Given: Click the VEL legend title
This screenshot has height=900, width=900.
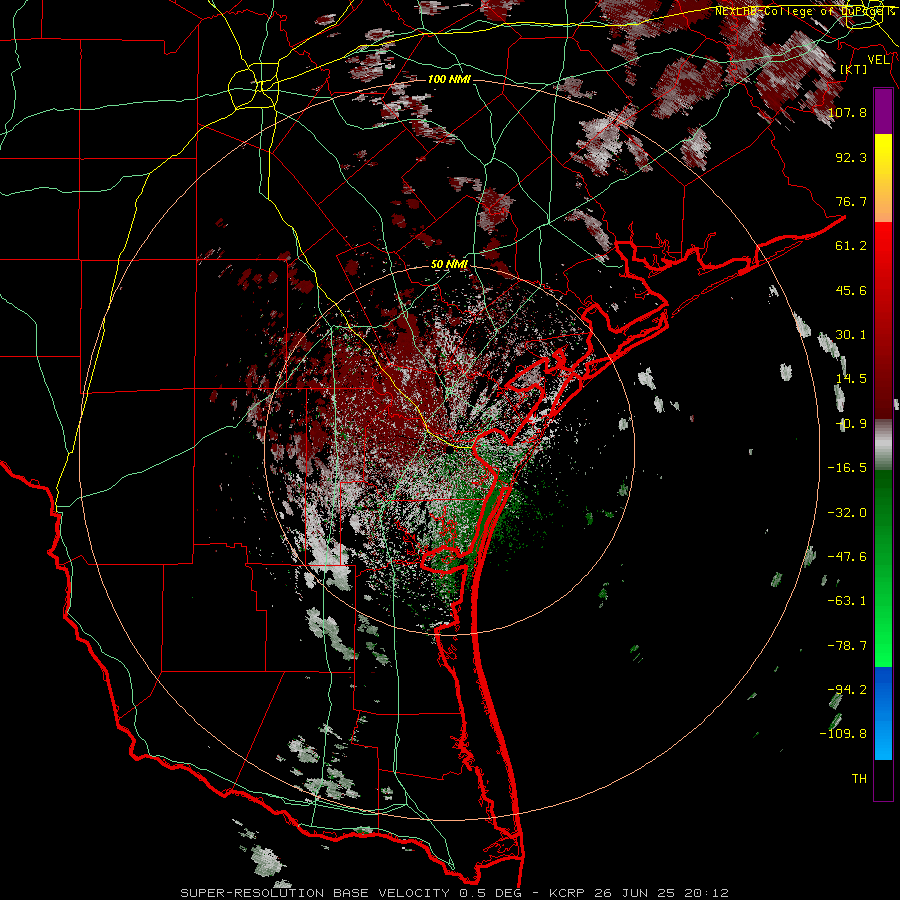Looking at the screenshot, I should coord(878,60).
